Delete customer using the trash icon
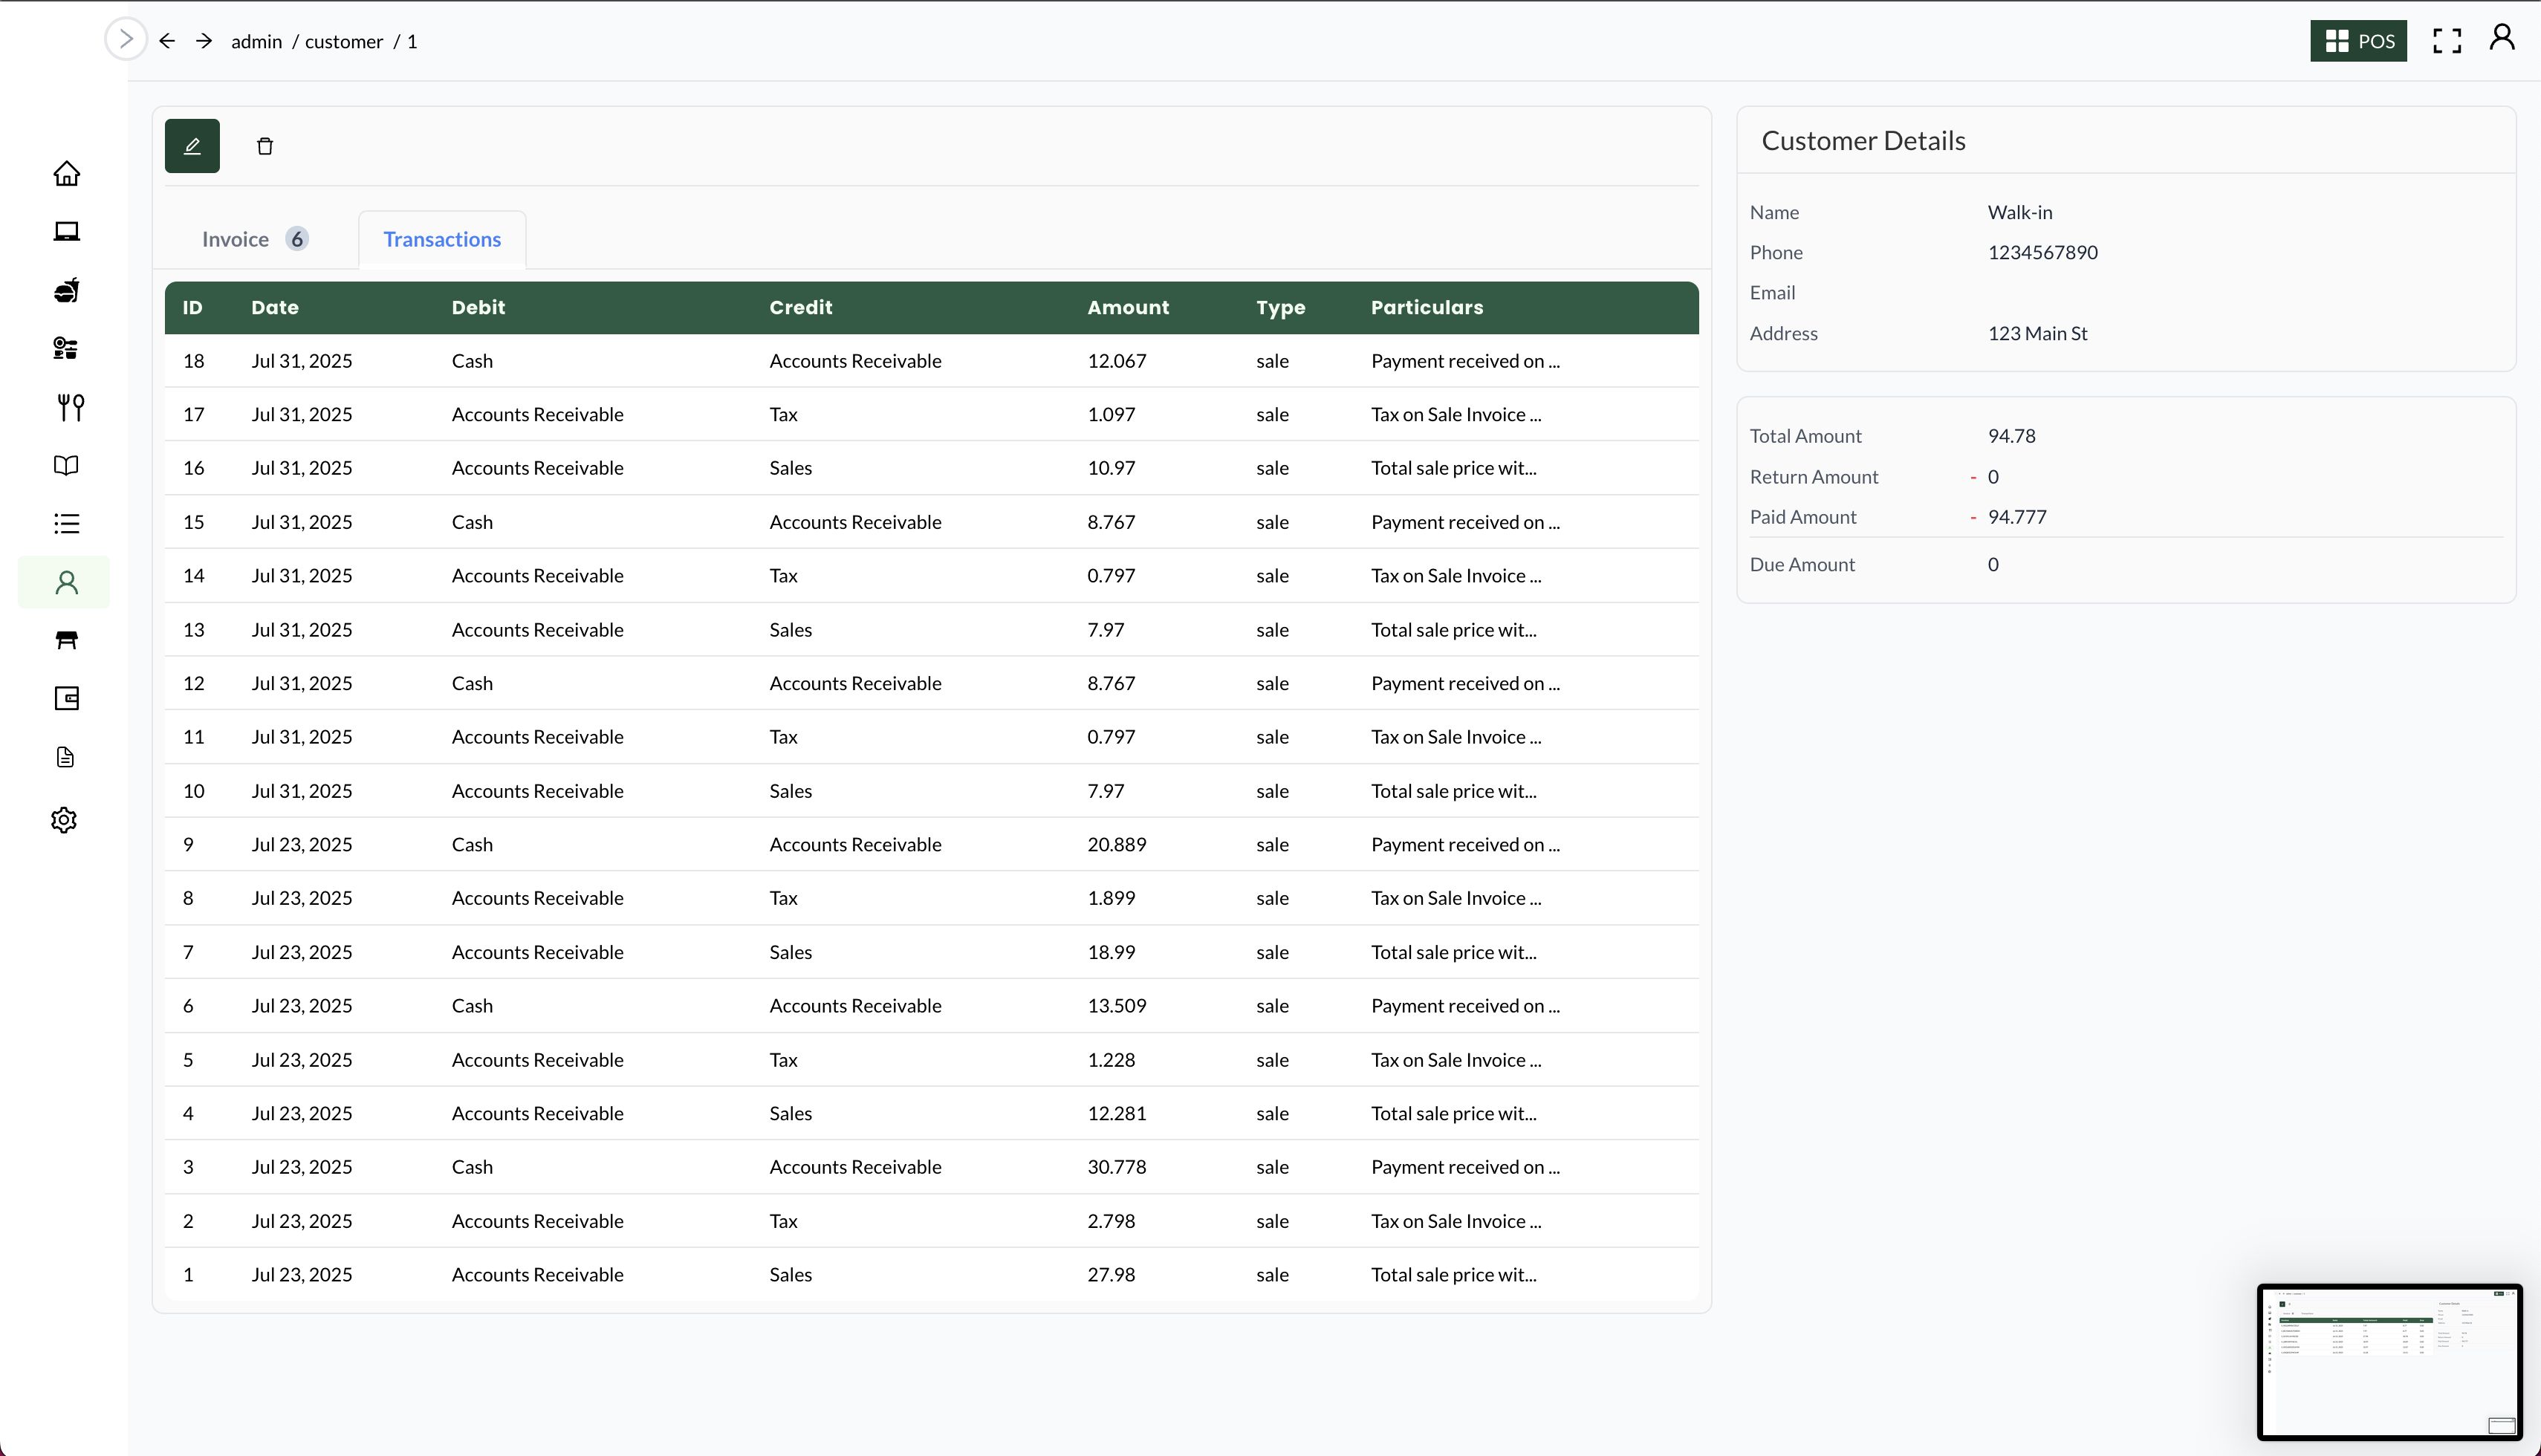The height and width of the screenshot is (1456, 2541). point(265,146)
